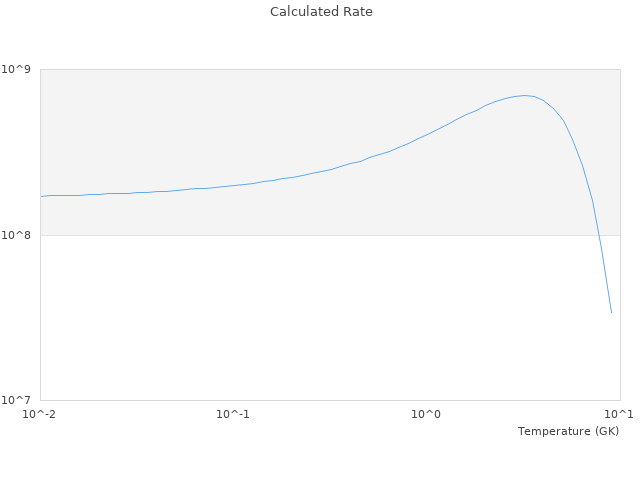Click the curve's lowest right end point
The height and width of the screenshot is (480, 640).
pyautogui.click(x=611, y=313)
